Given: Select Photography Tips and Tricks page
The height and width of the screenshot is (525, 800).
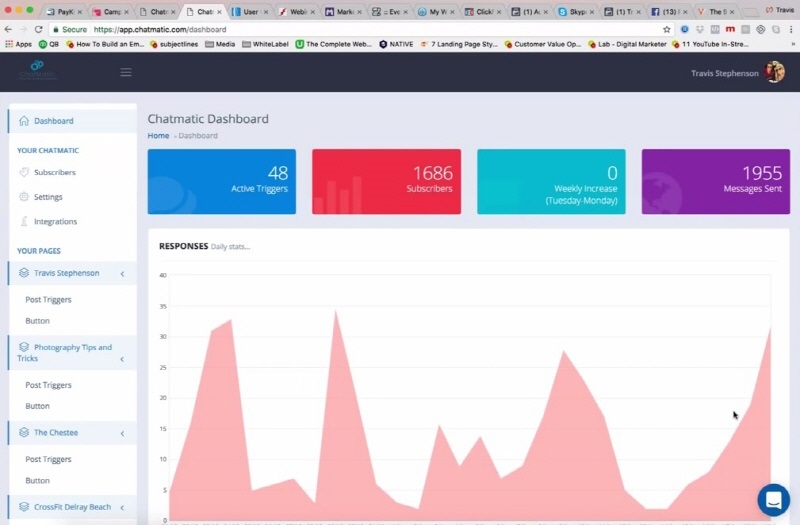Looking at the screenshot, I should 72,353.
